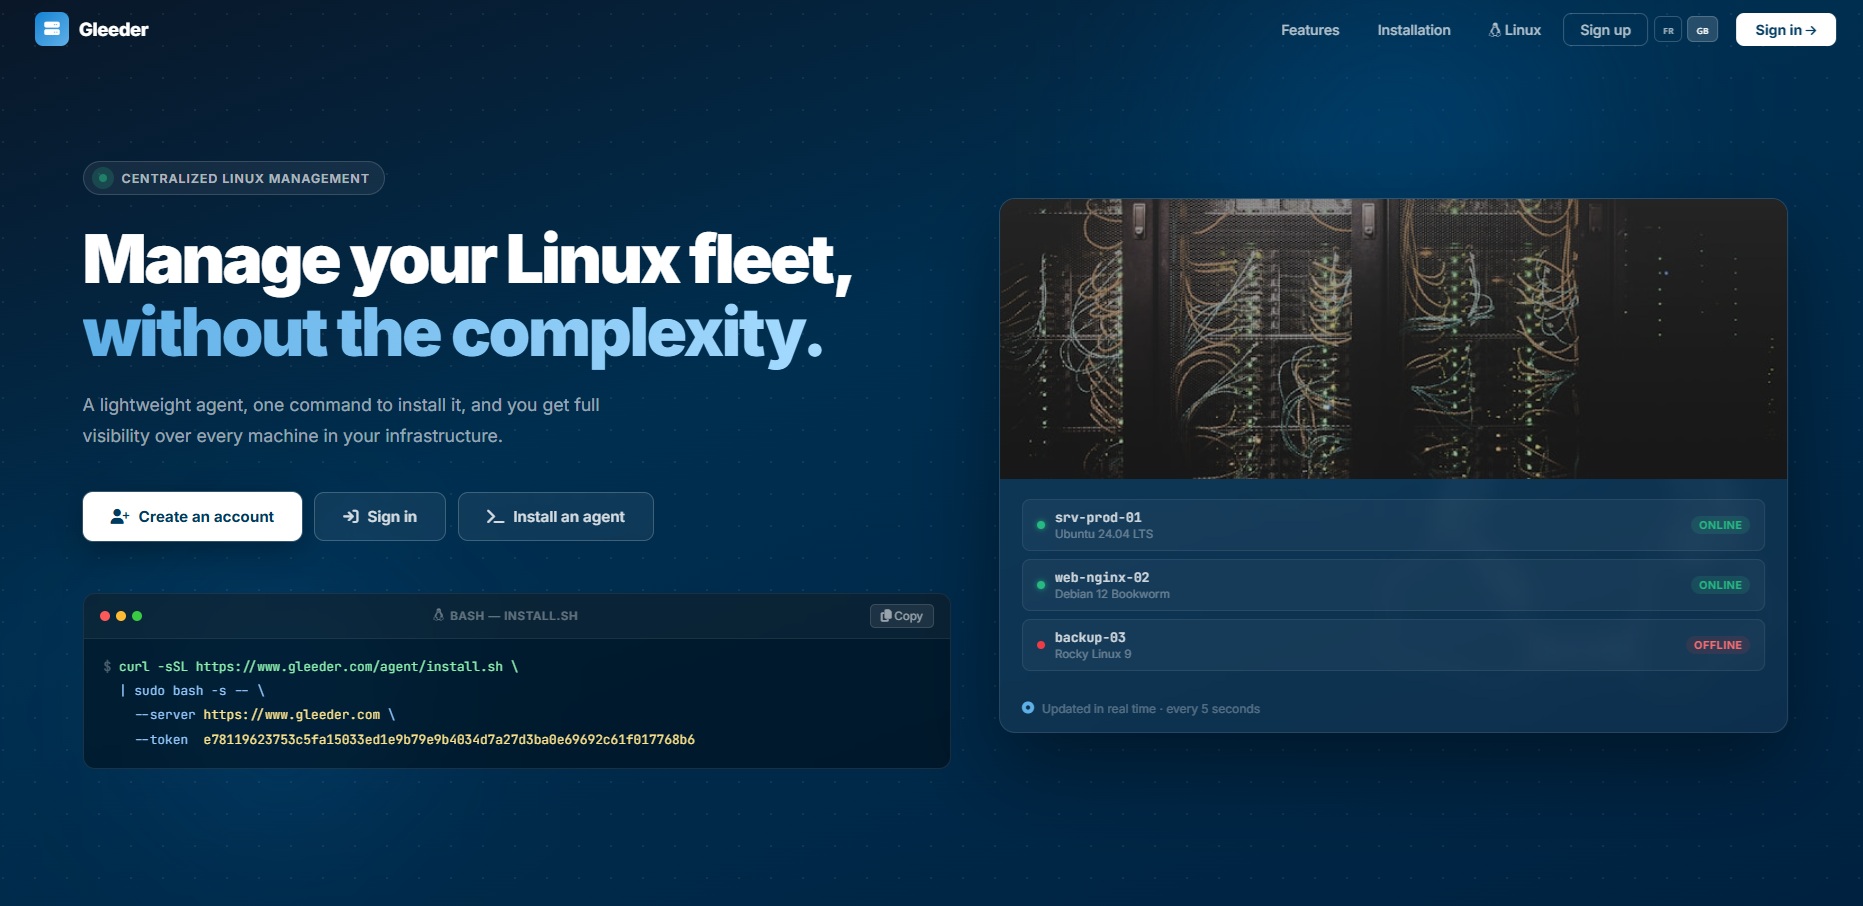Click the yellow dot in the terminal title bar
The image size is (1863, 906).
point(121,616)
